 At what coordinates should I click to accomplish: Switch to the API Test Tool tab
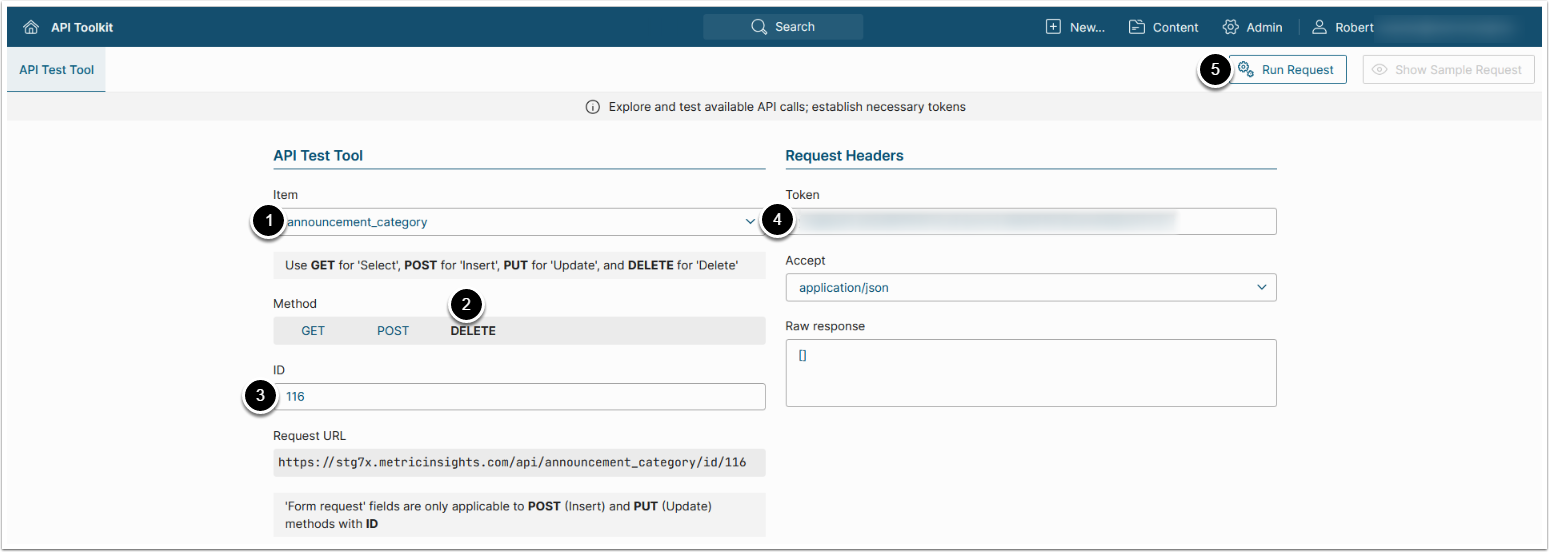(56, 70)
